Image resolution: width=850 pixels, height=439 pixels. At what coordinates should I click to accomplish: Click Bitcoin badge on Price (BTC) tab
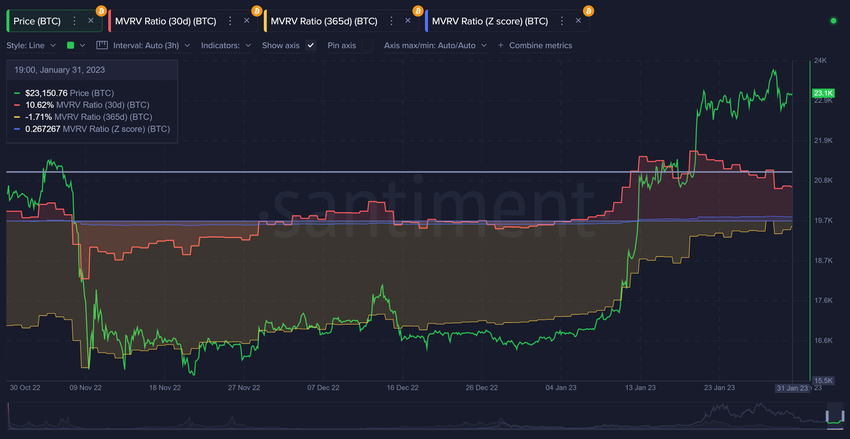[x=101, y=11]
